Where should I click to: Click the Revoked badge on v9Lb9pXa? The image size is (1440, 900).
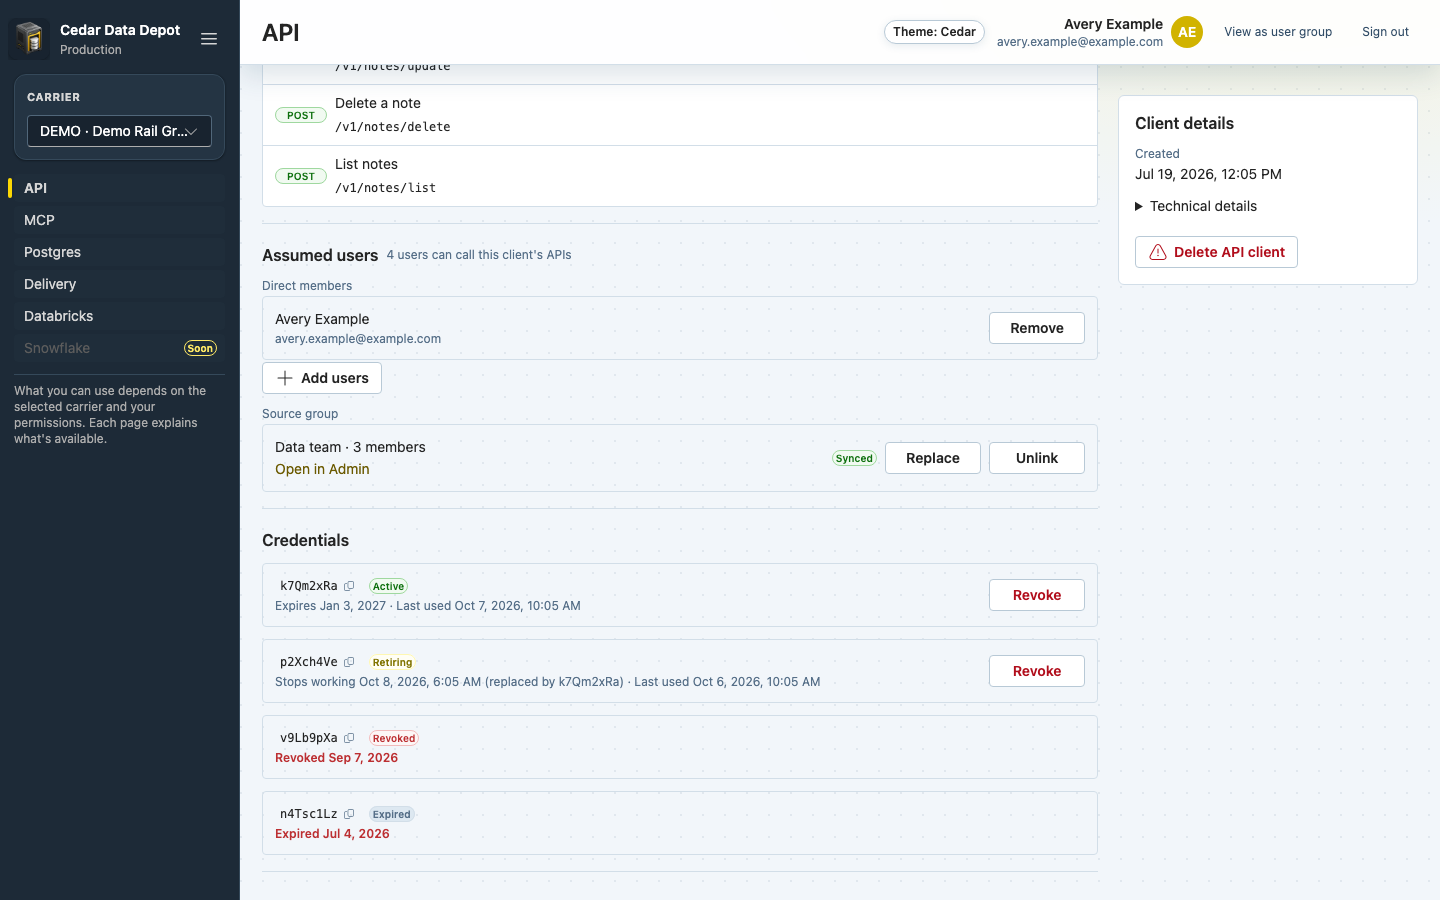(394, 738)
